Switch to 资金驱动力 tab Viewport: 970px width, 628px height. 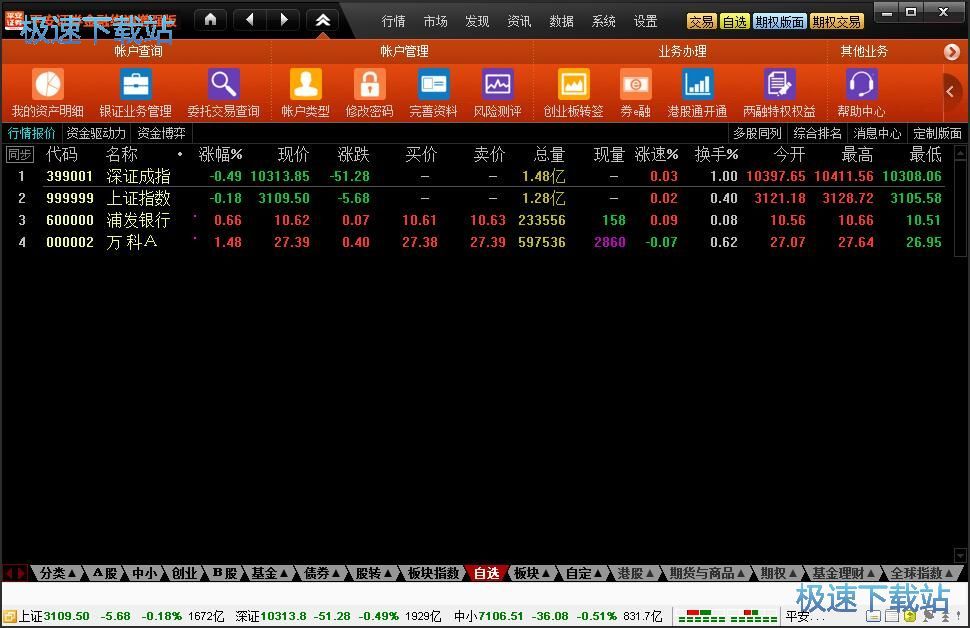point(96,133)
